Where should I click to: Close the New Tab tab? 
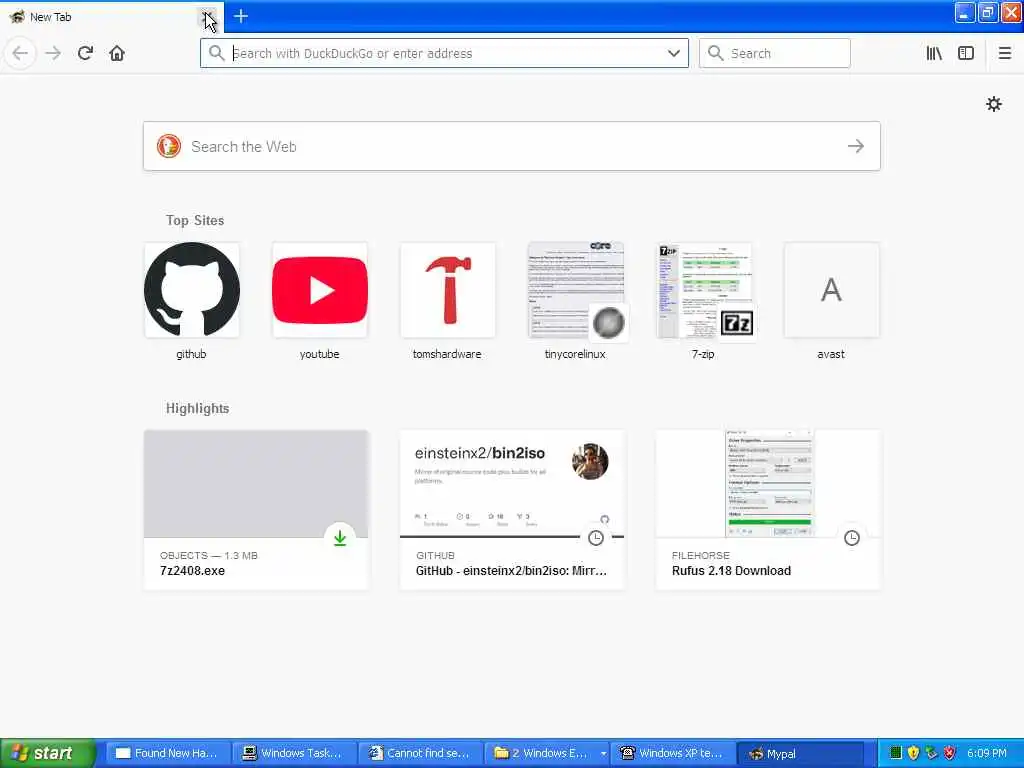pyautogui.click(x=207, y=16)
